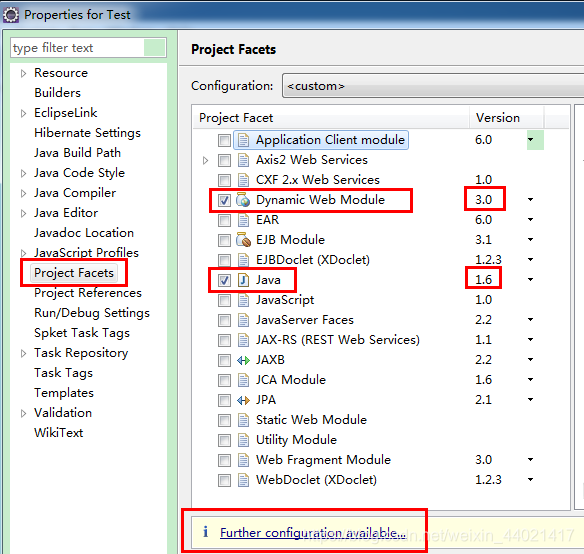Open Run/Debug Settings page
The width and height of the screenshot is (584, 554).
tap(92, 313)
